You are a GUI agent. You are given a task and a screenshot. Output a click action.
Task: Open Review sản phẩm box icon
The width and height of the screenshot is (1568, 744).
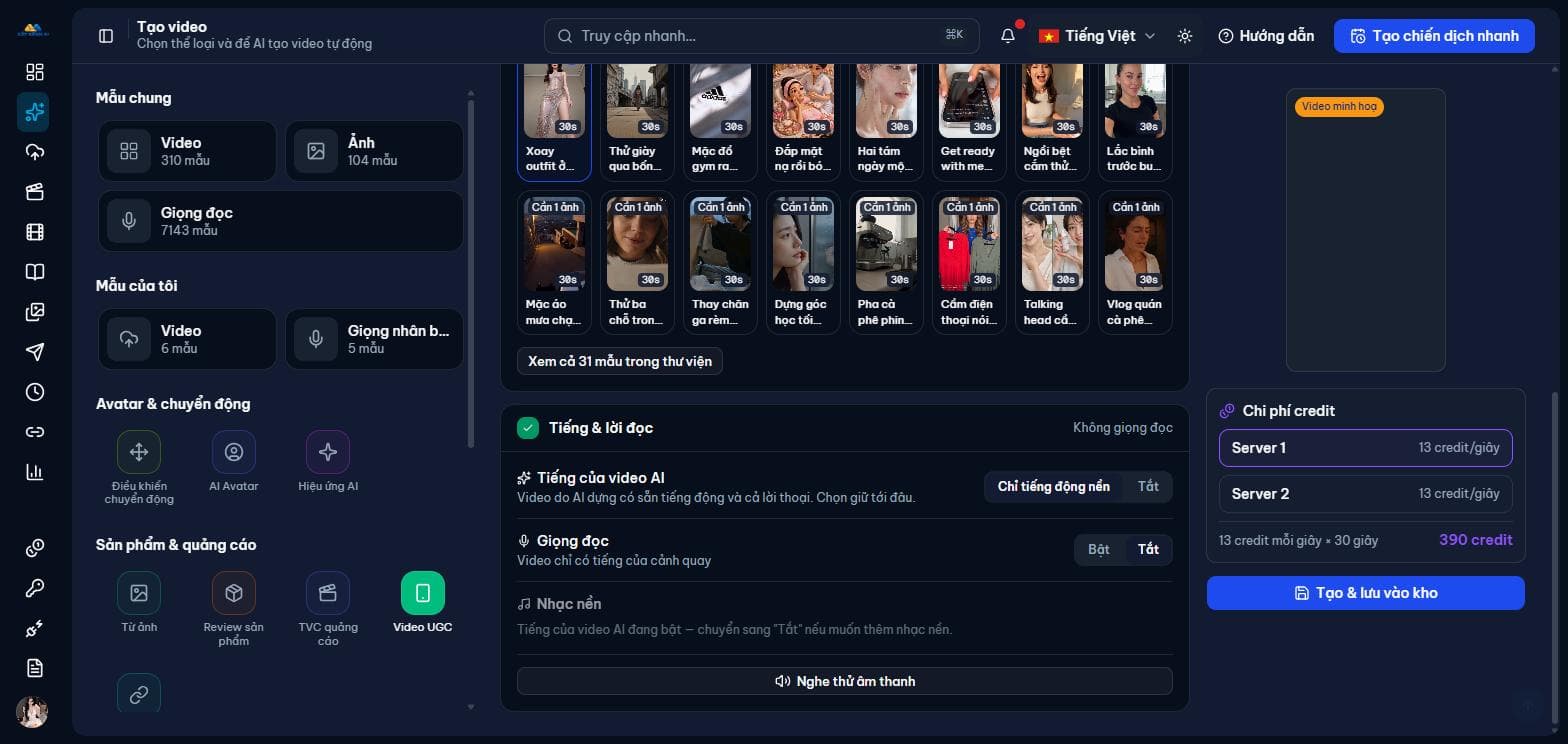click(234, 593)
